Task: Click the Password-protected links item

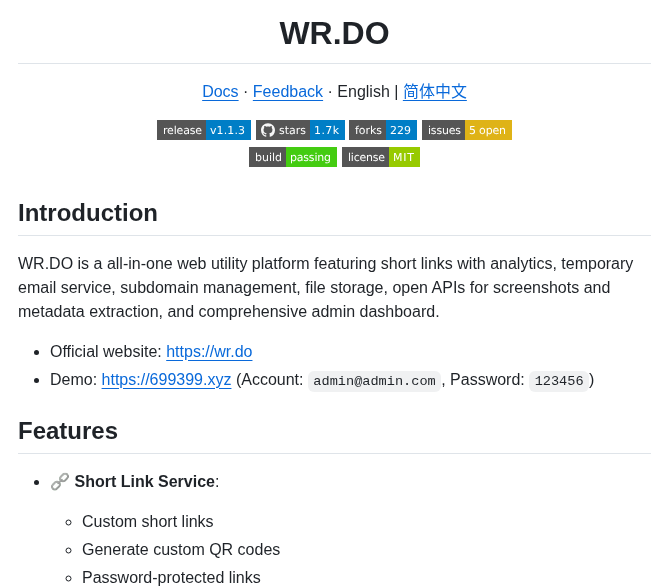Action: (171, 578)
